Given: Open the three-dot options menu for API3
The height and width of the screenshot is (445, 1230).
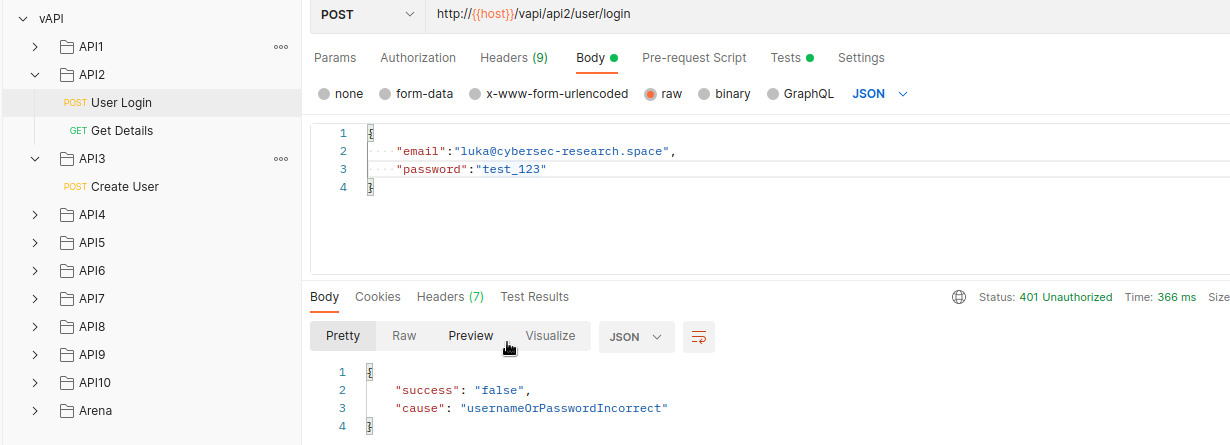Looking at the screenshot, I should coord(281,159).
